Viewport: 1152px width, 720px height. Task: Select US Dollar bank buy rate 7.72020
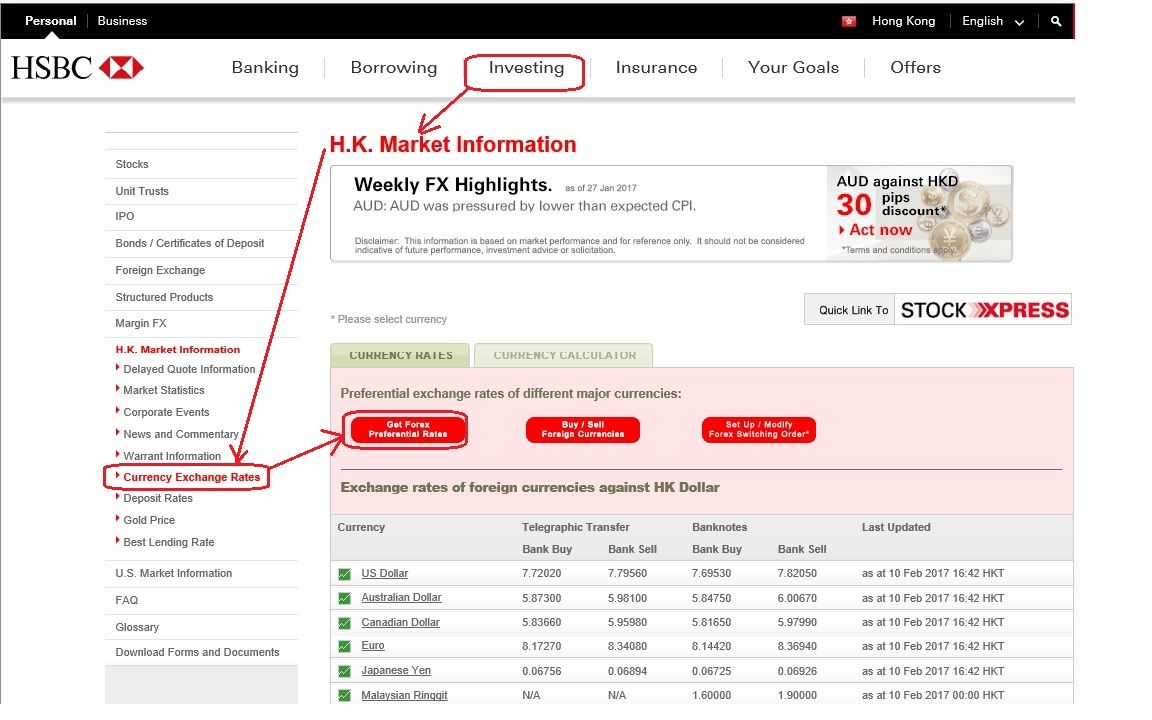click(541, 574)
